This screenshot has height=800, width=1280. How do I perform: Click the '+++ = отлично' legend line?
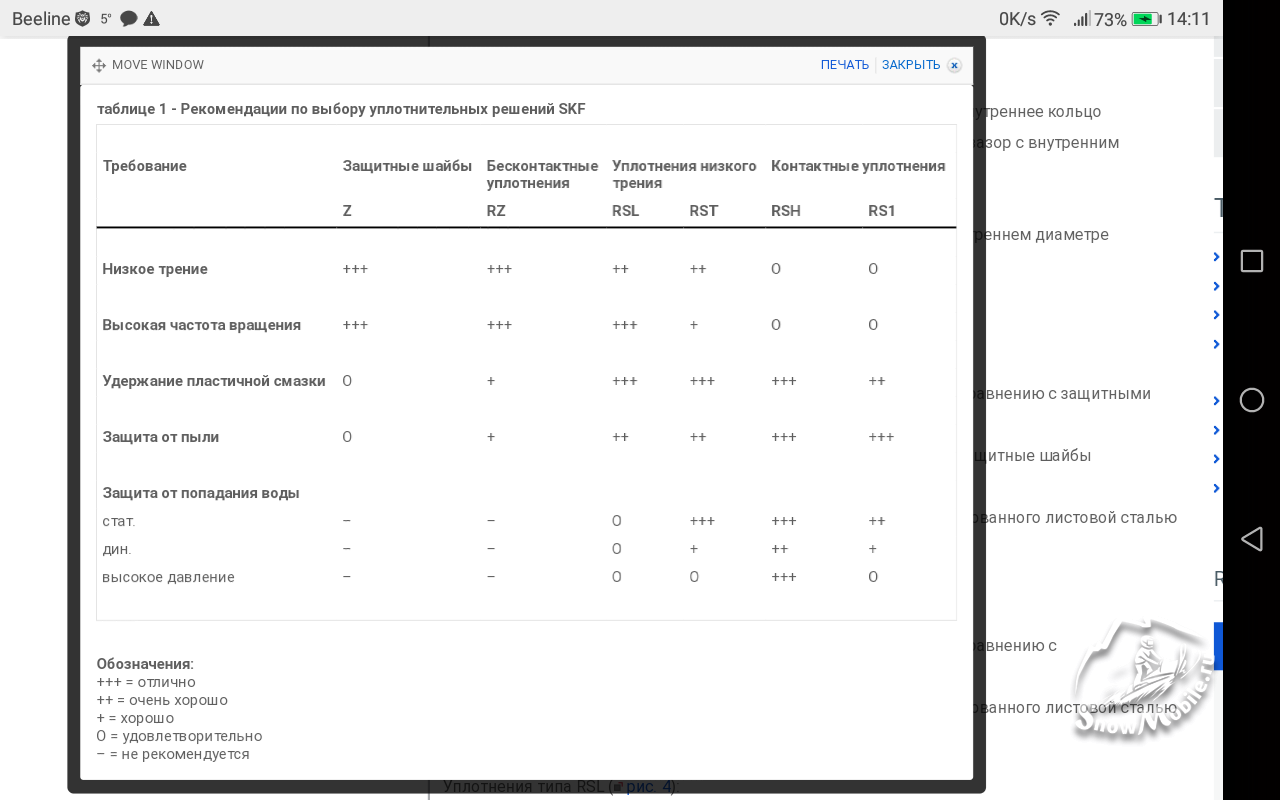[146, 682]
